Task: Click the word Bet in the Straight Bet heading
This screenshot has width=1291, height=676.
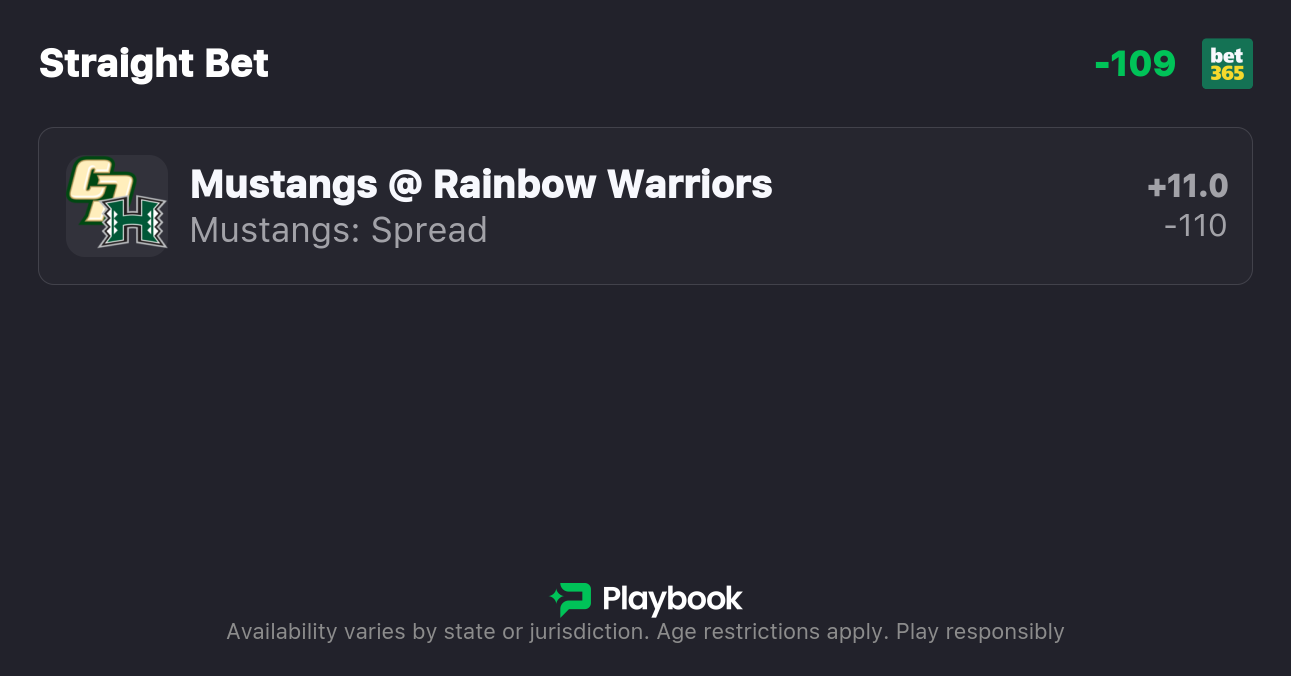Action: [x=237, y=64]
